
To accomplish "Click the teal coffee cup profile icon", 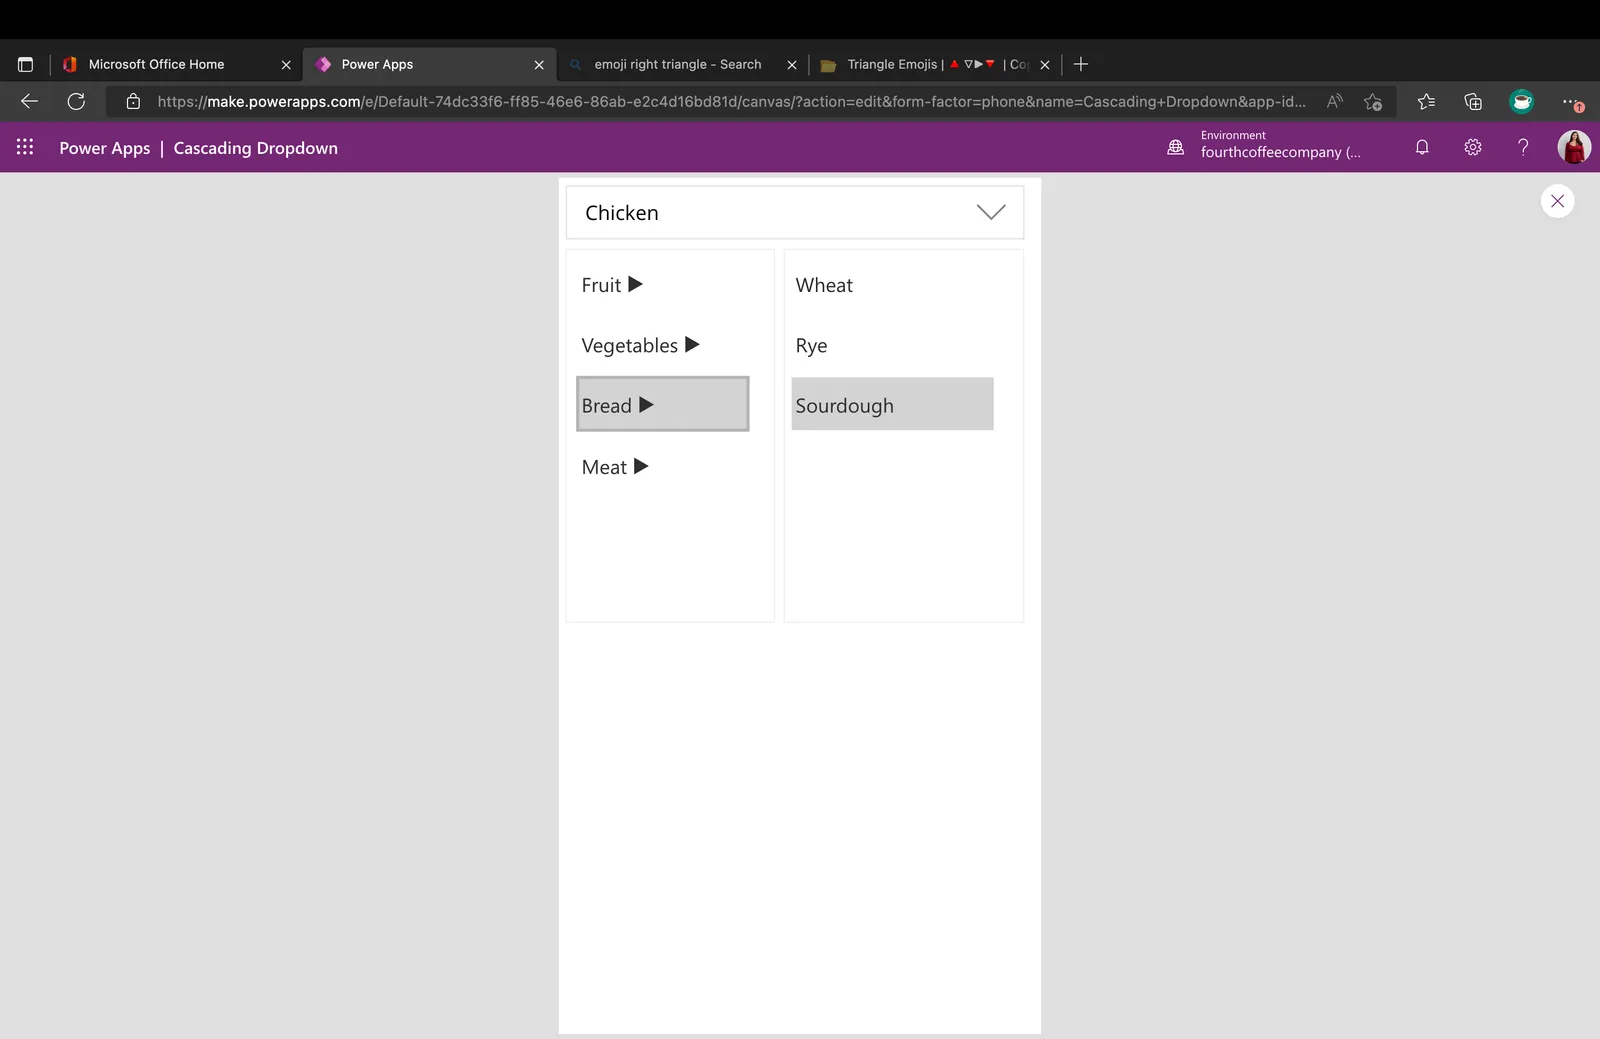I will [1521, 101].
